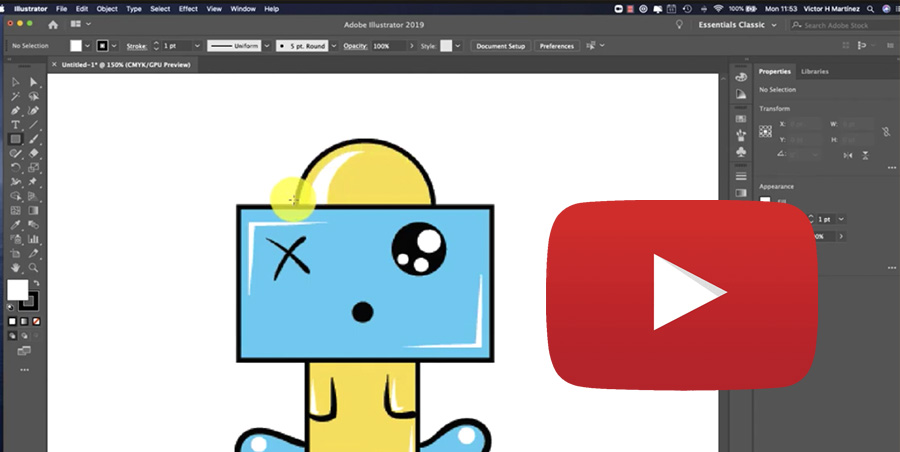The height and width of the screenshot is (452, 900).
Task: Choose the Magic Wand tool
Action: 15,96
